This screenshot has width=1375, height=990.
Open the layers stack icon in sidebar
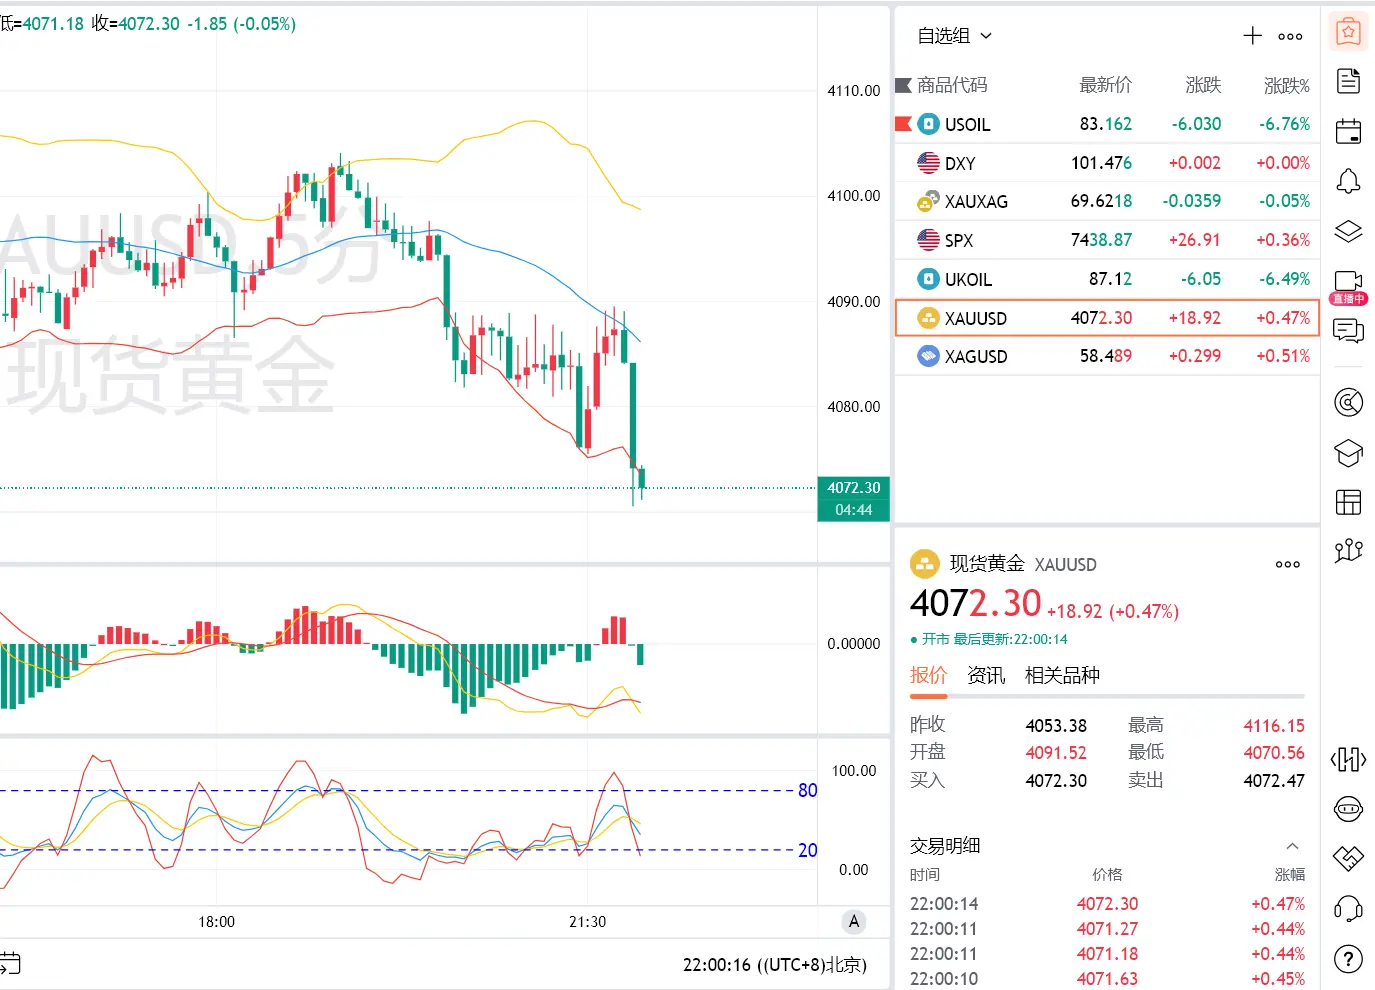click(x=1348, y=232)
